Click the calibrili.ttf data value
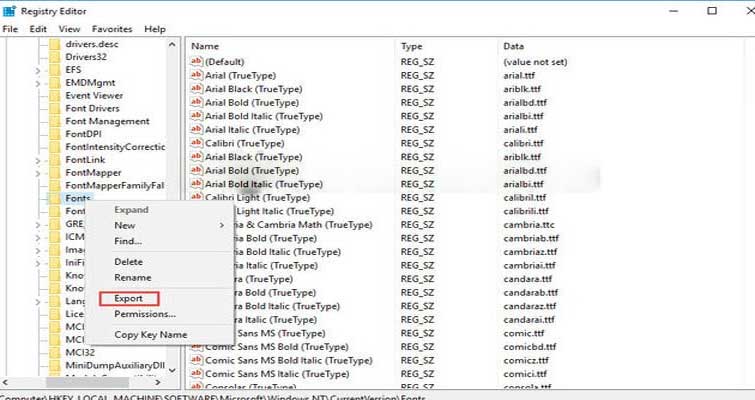755x400 pixels. pyautogui.click(x=526, y=211)
